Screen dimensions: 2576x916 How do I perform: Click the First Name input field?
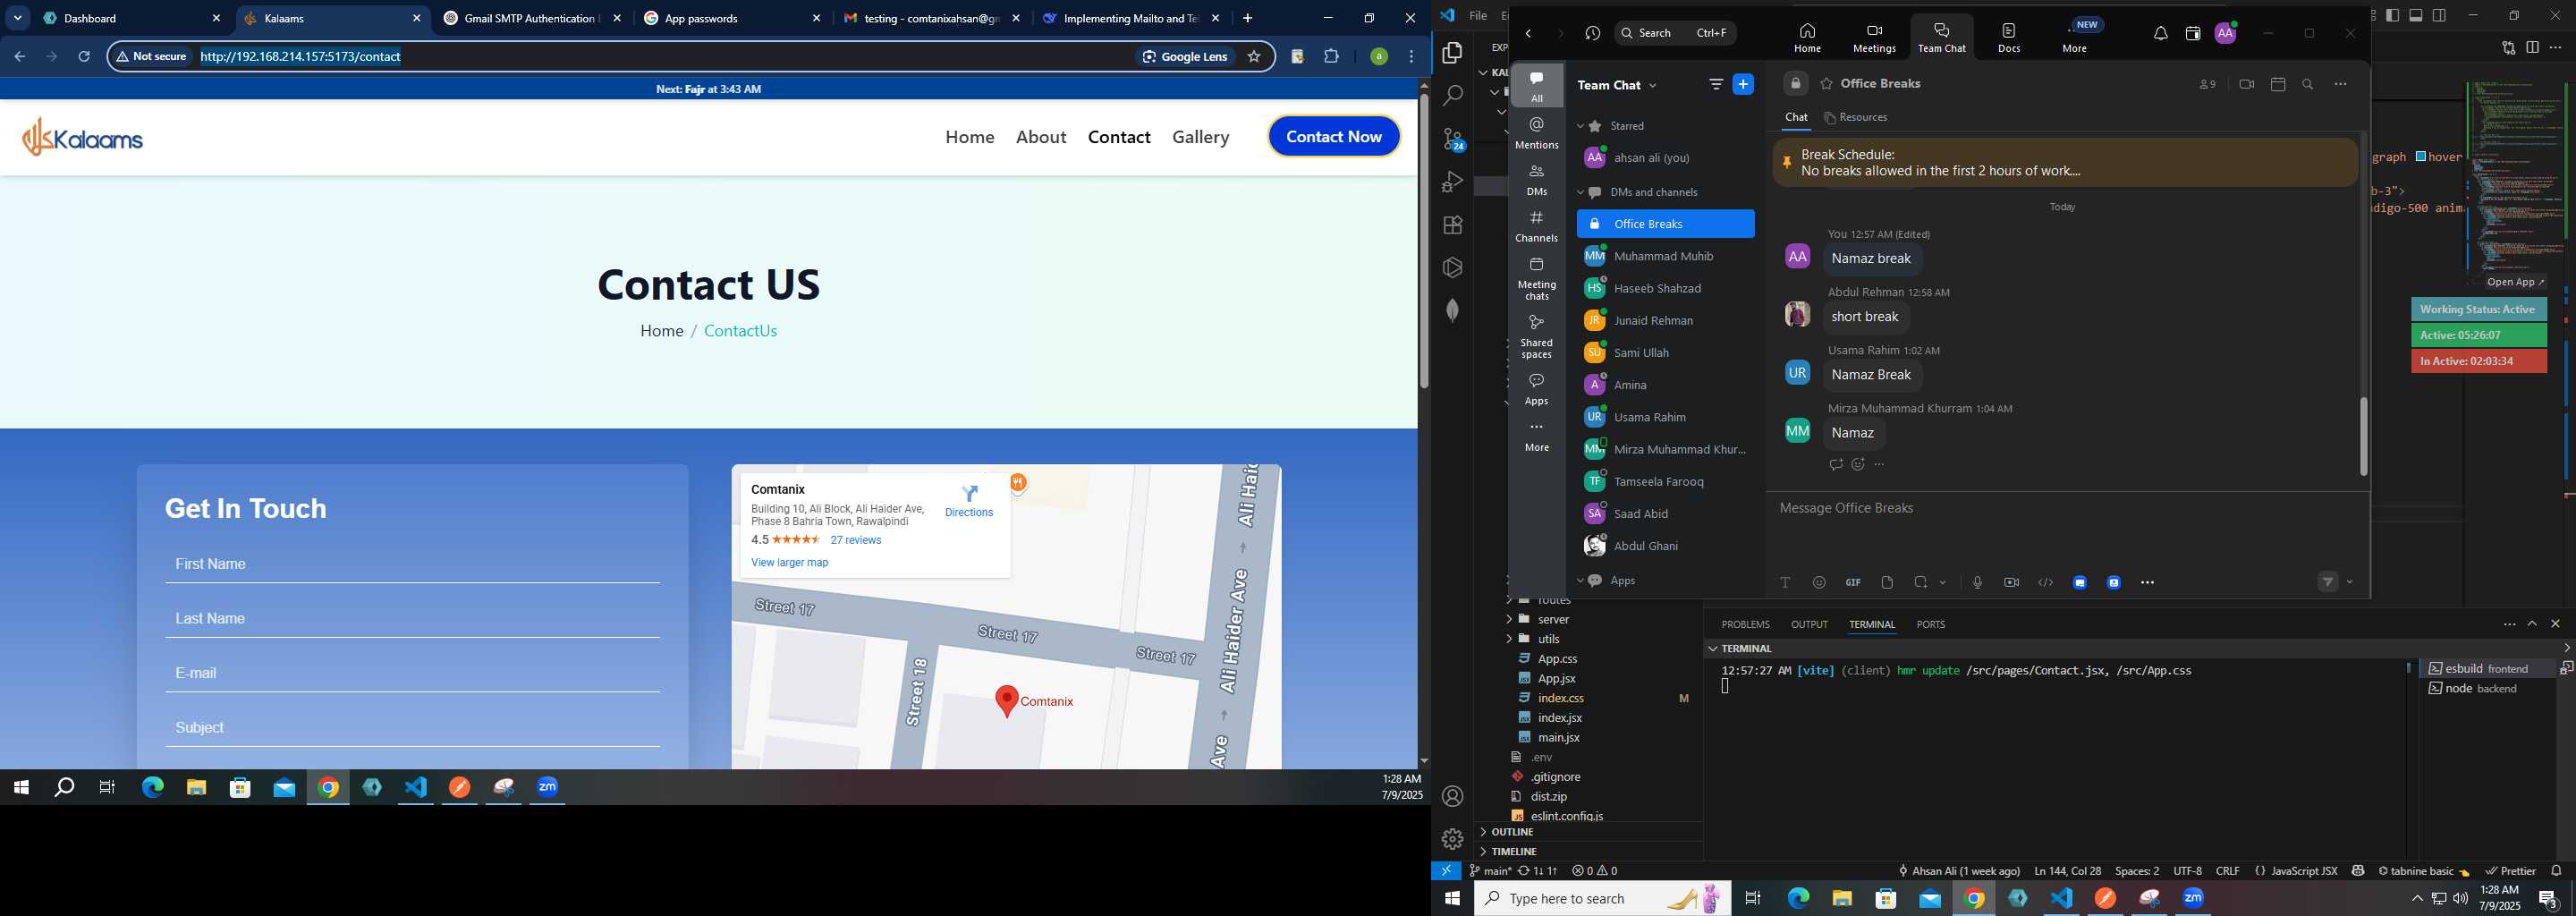412,565
